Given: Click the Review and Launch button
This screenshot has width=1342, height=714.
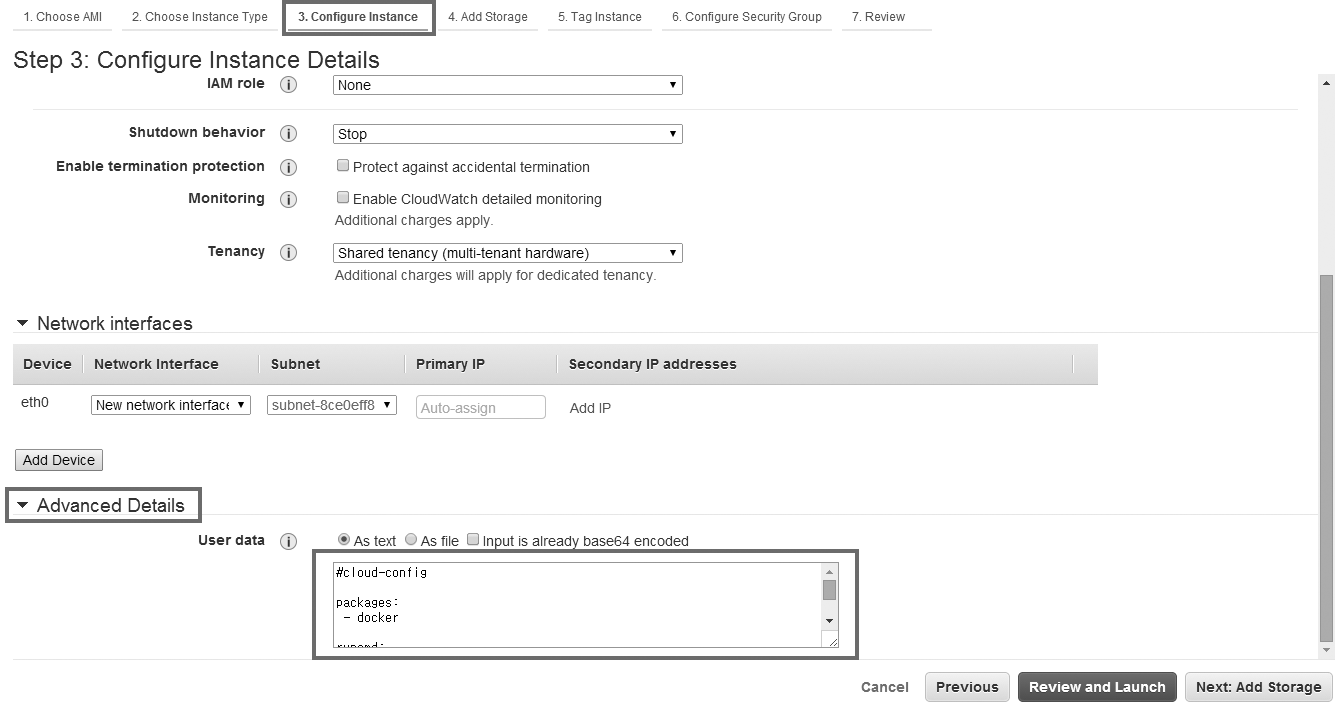Looking at the screenshot, I should click(x=1097, y=687).
